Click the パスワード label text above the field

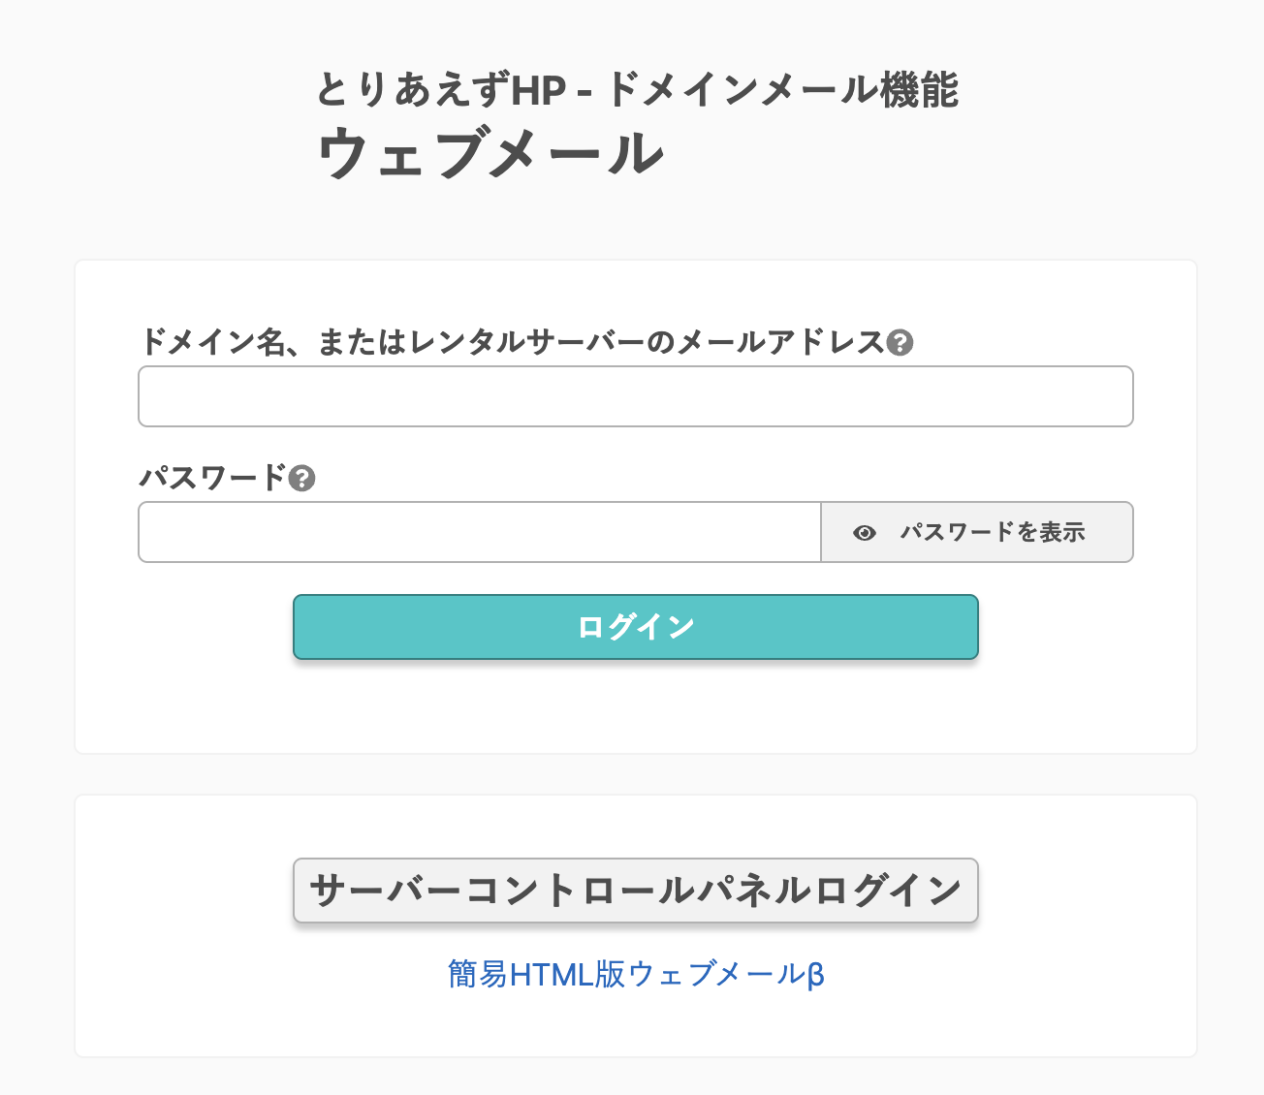tap(212, 478)
